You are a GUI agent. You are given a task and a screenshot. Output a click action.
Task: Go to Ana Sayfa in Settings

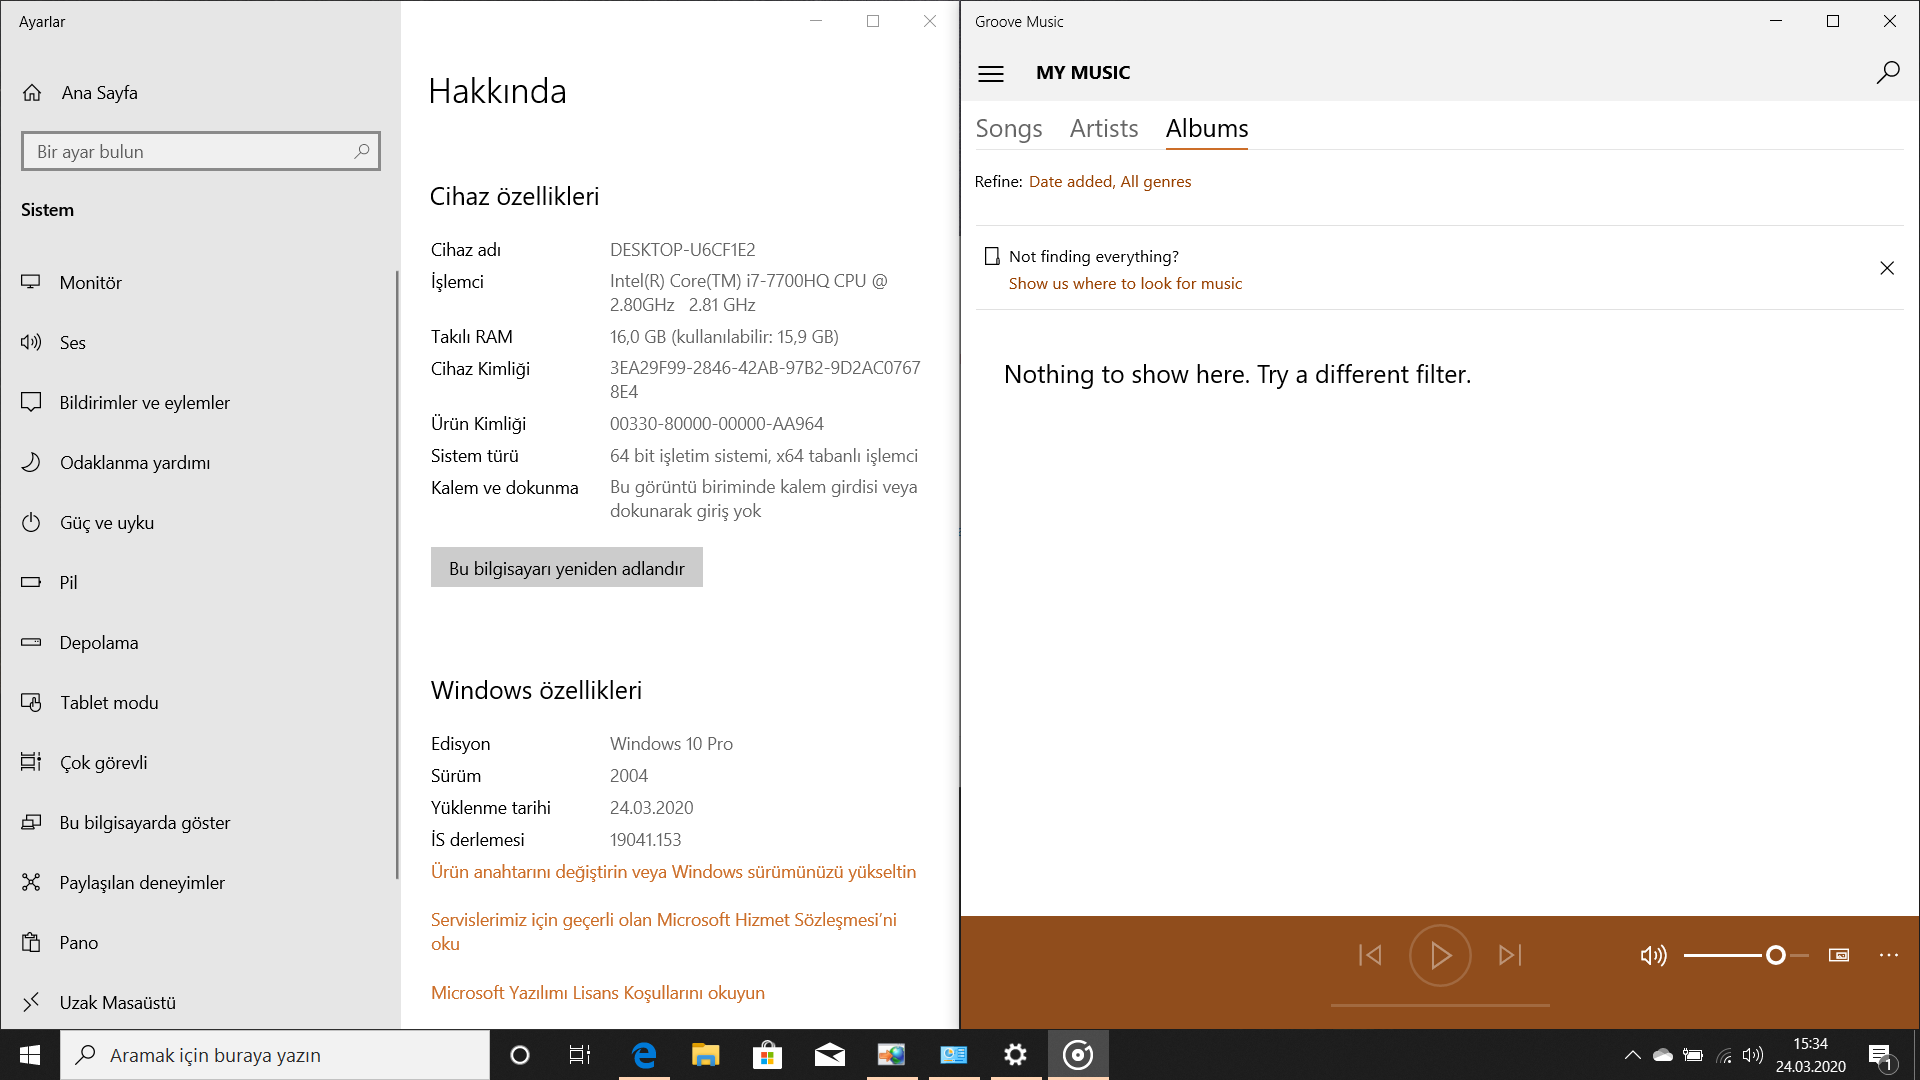click(200, 92)
